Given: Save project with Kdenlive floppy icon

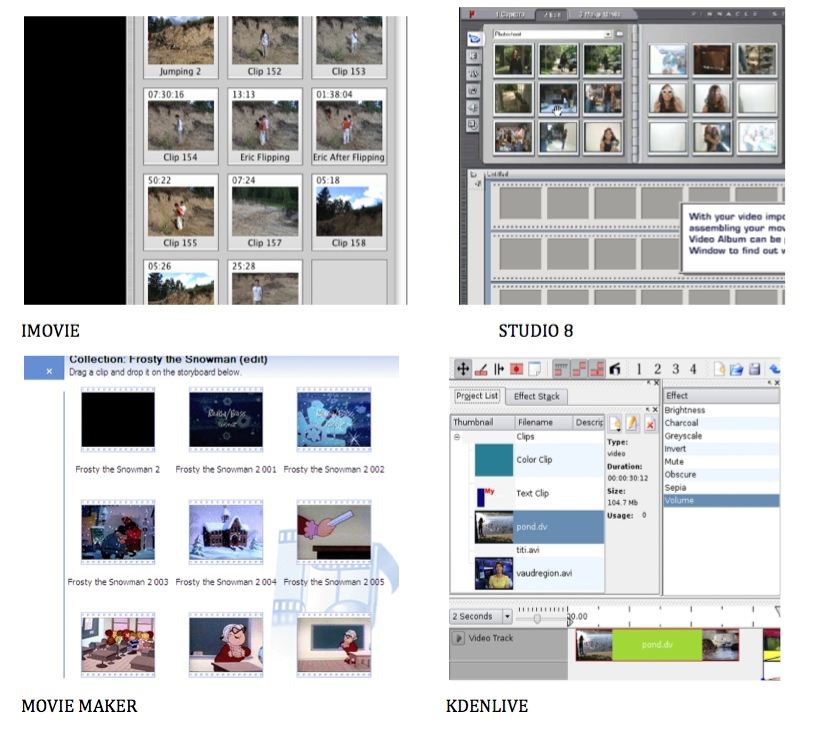Looking at the screenshot, I should point(754,369).
